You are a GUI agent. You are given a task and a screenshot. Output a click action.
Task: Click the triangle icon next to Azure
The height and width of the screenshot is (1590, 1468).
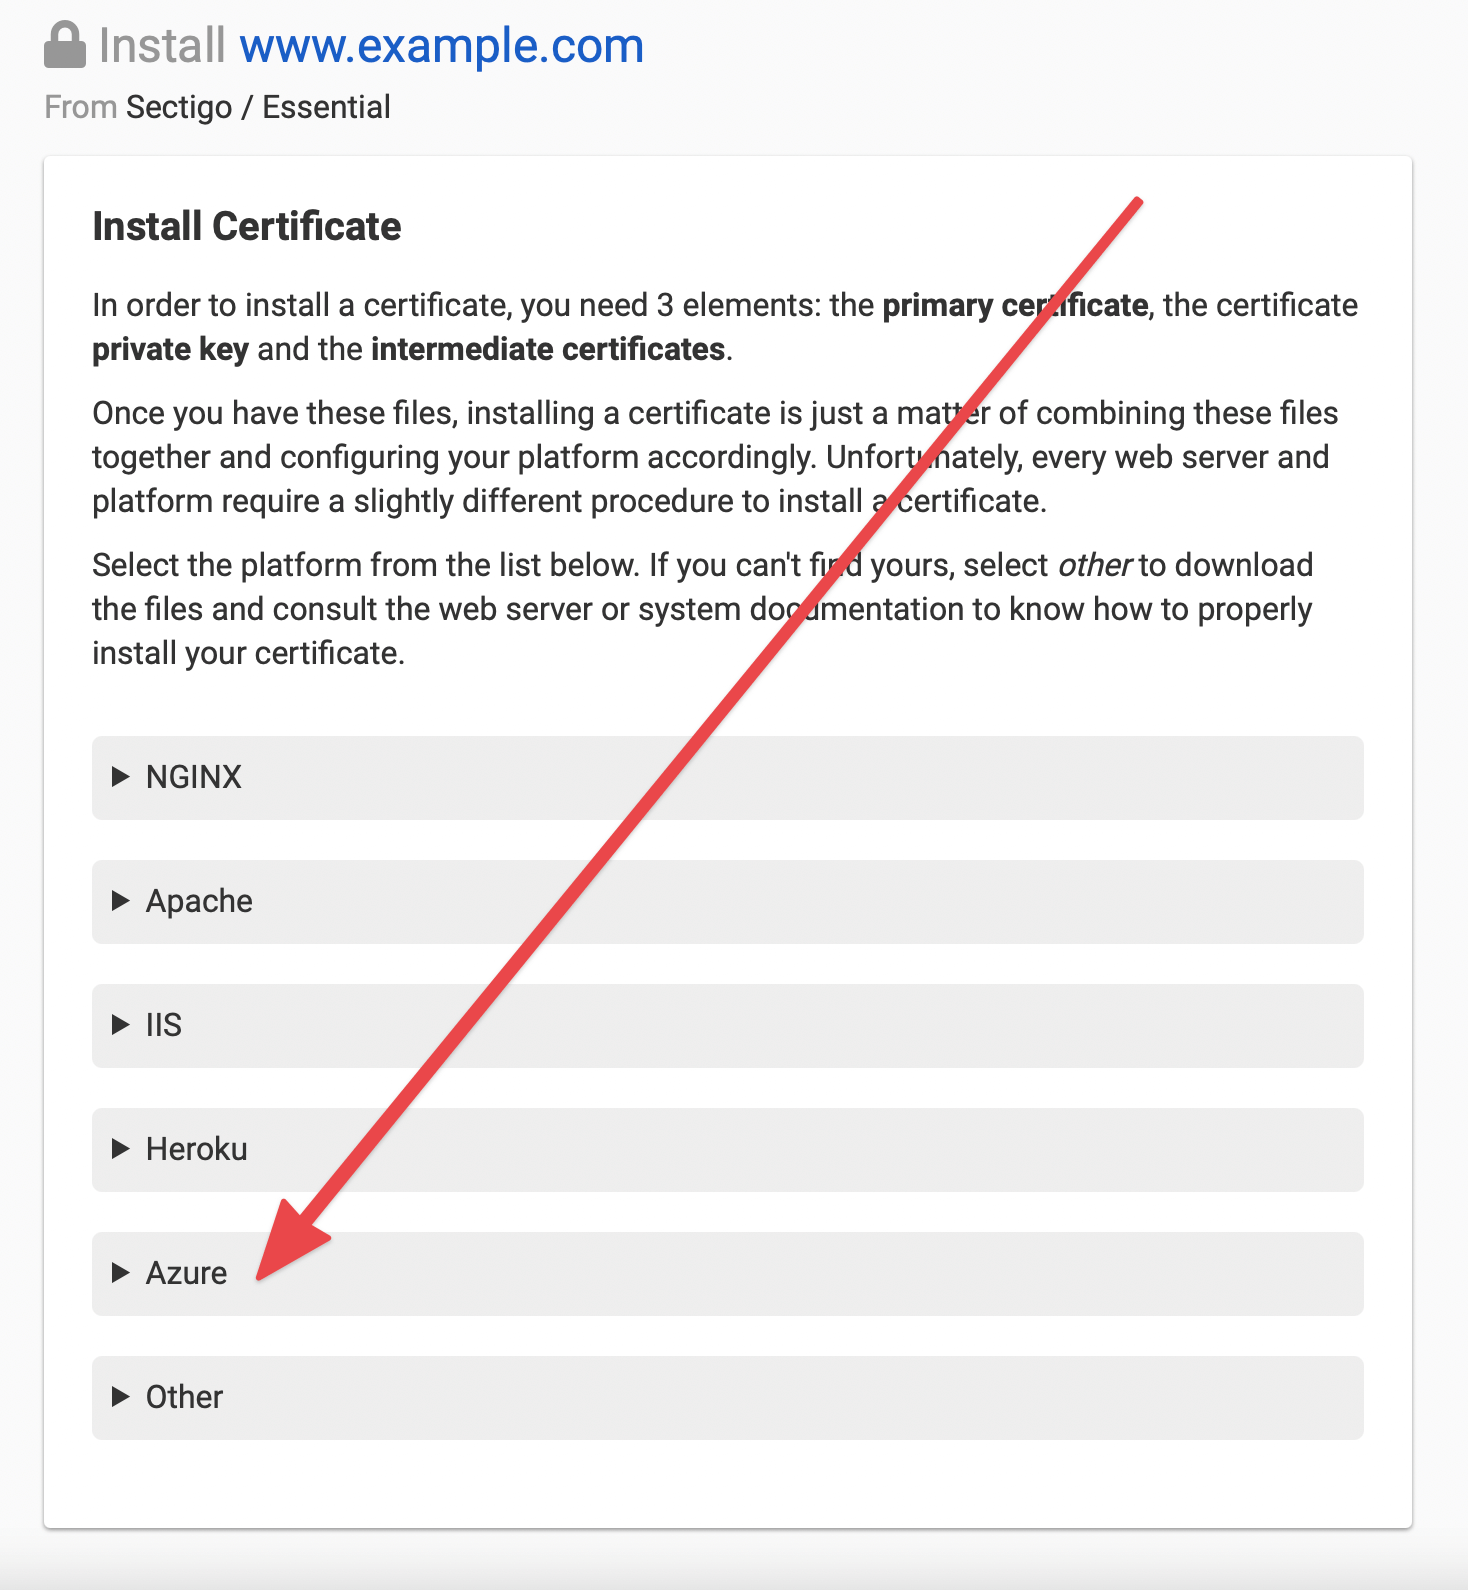tap(120, 1273)
